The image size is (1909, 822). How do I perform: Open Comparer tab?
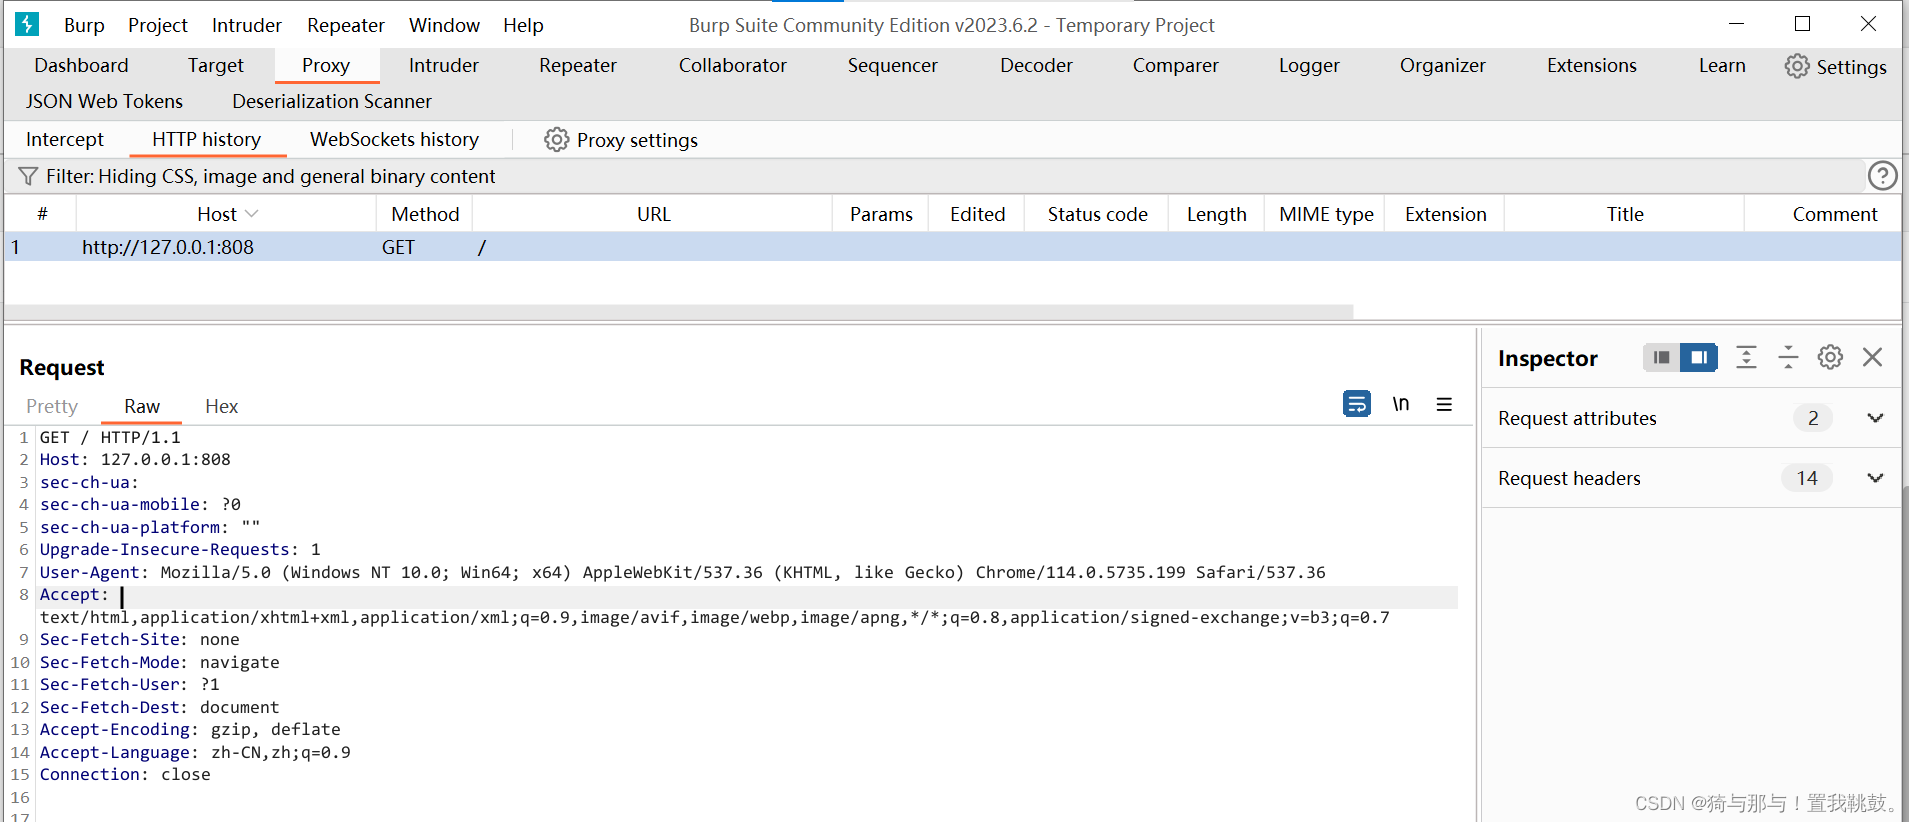pos(1176,65)
